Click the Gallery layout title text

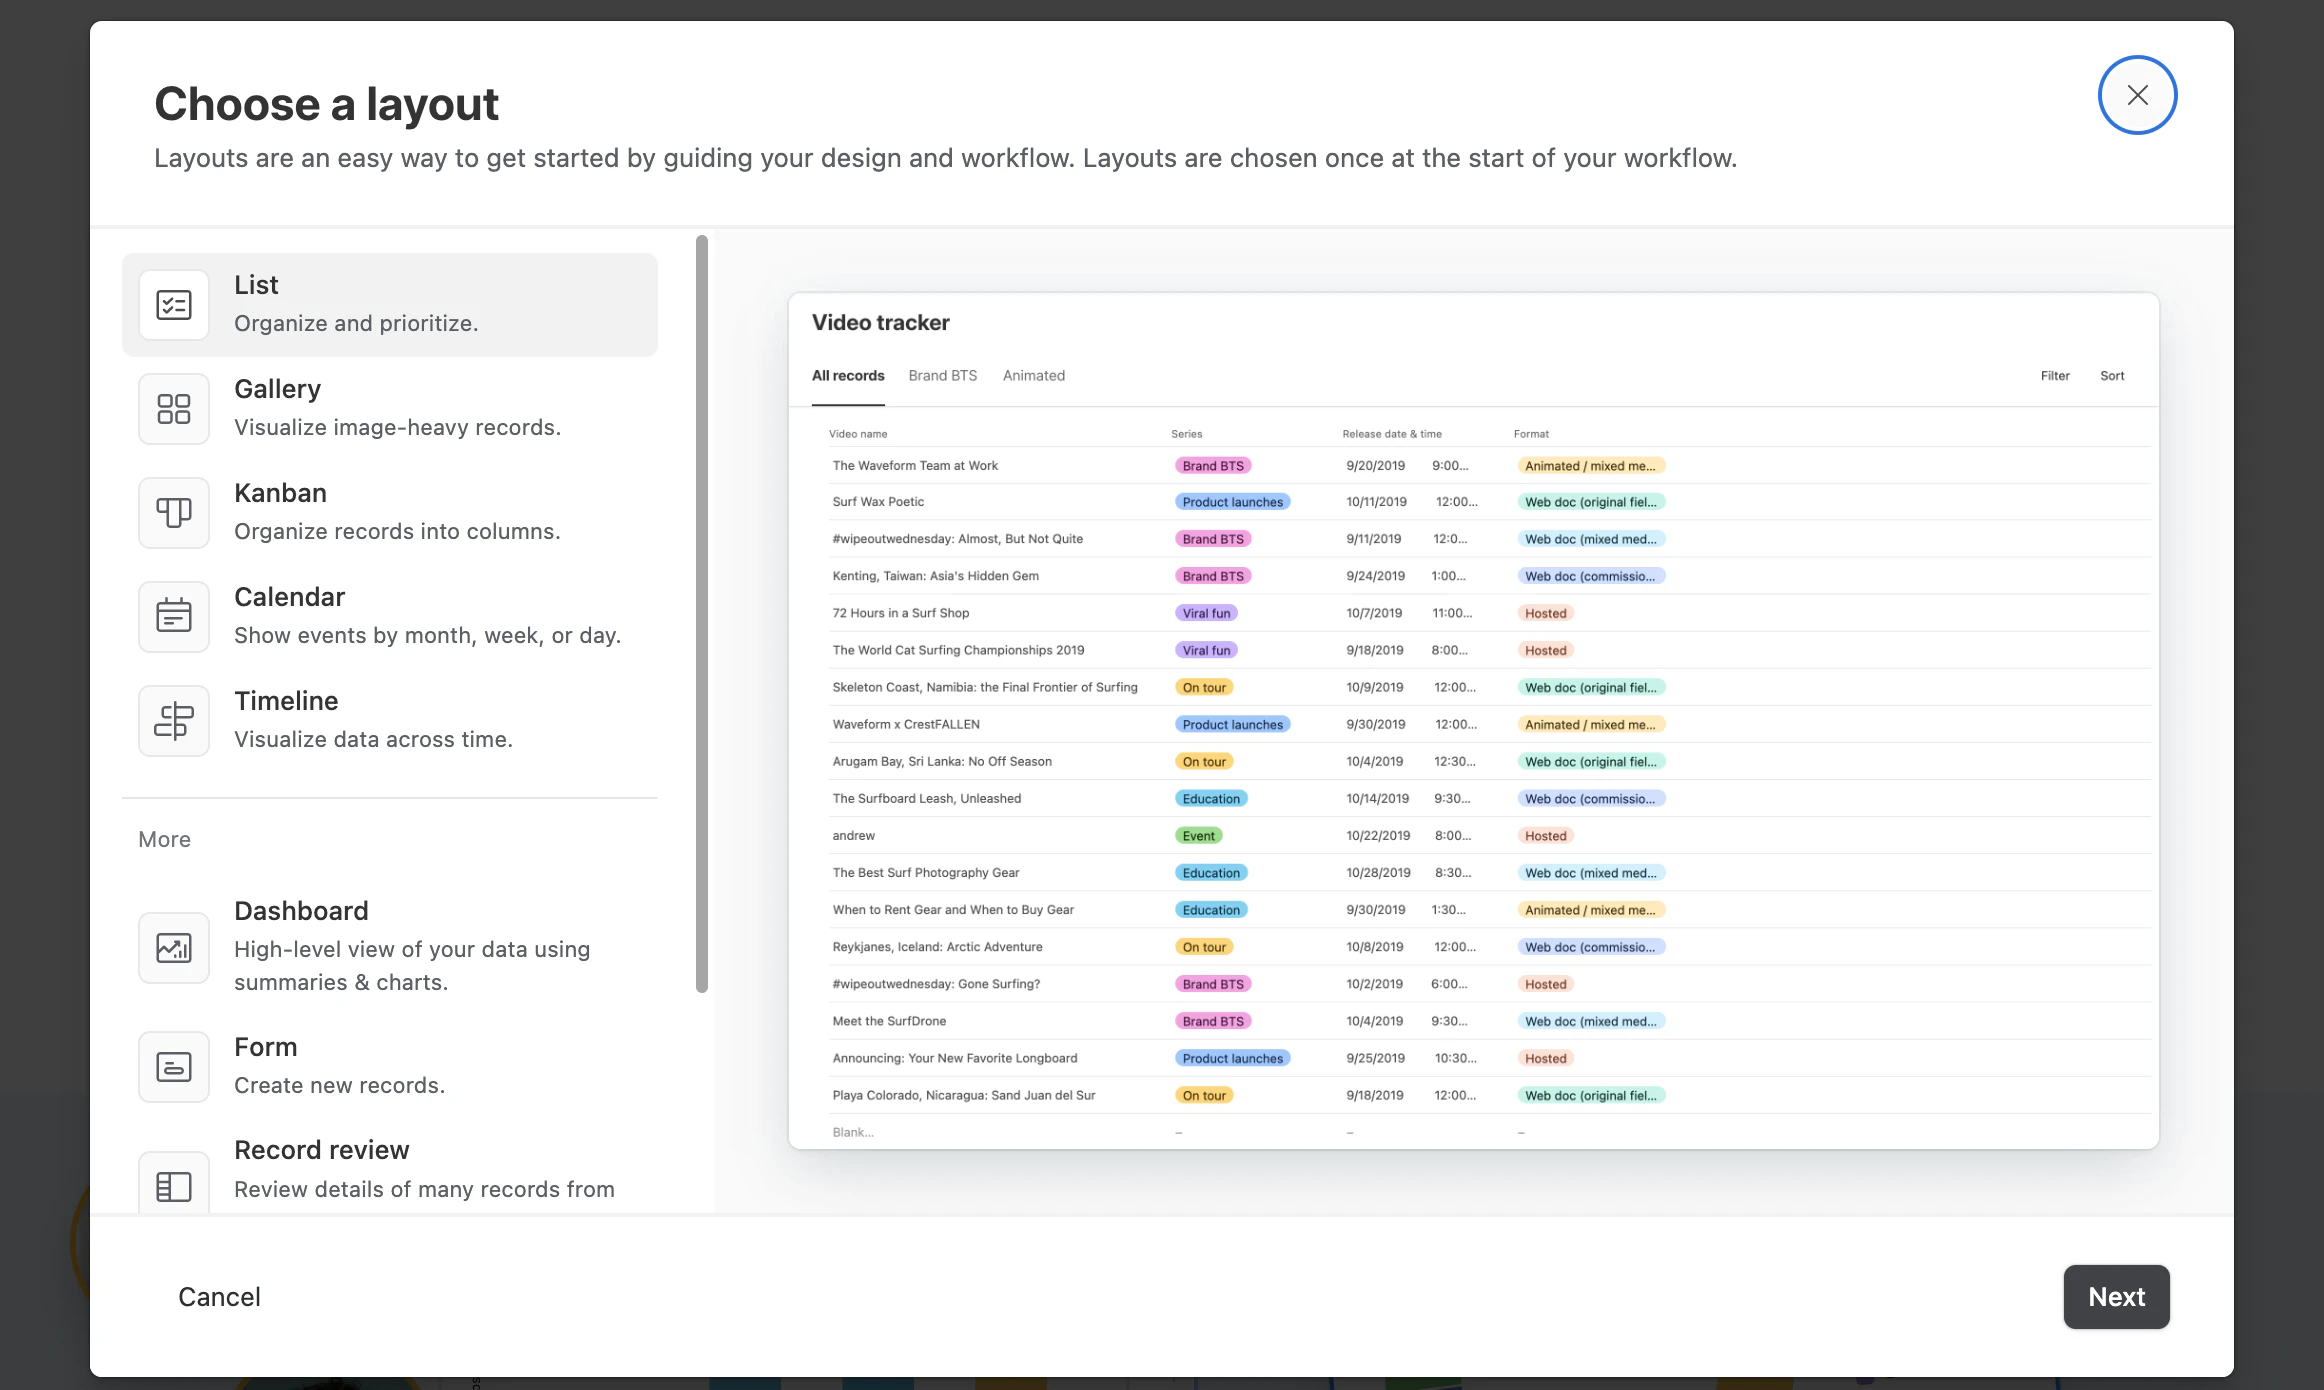277,389
